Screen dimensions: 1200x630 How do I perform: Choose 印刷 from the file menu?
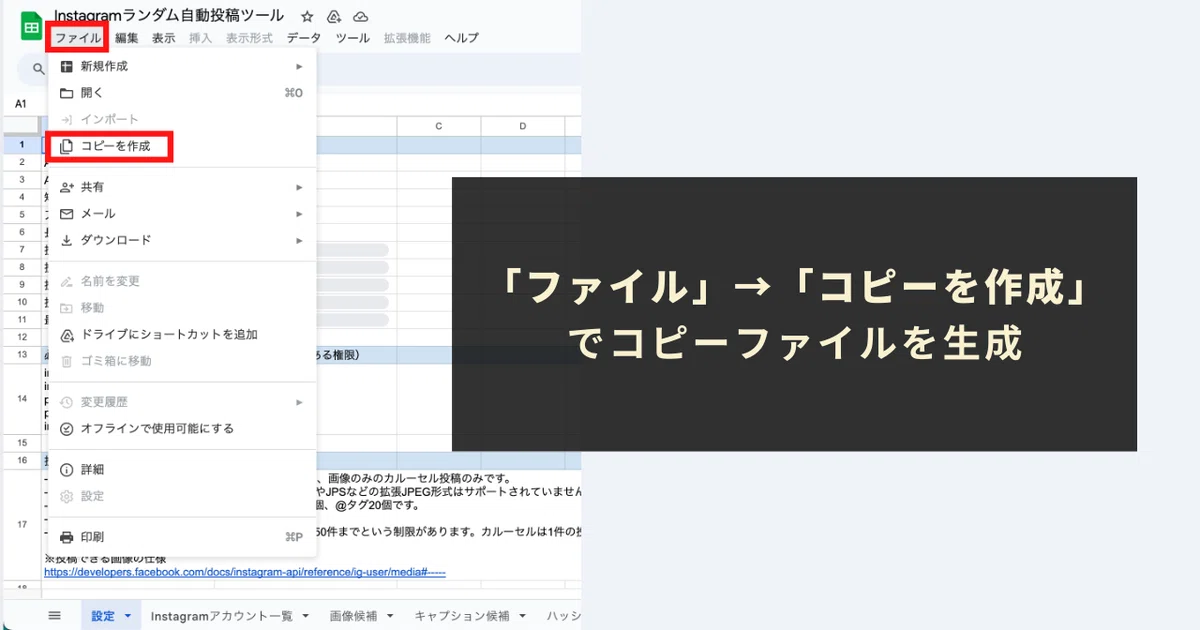pos(182,537)
